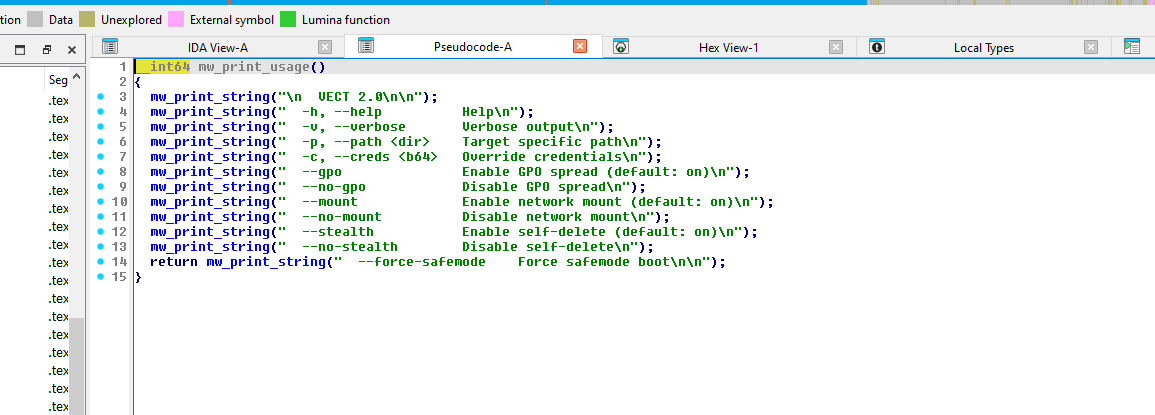Click the partially visible tab icon at far right
The height and width of the screenshot is (415, 1155).
[1131, 47]
